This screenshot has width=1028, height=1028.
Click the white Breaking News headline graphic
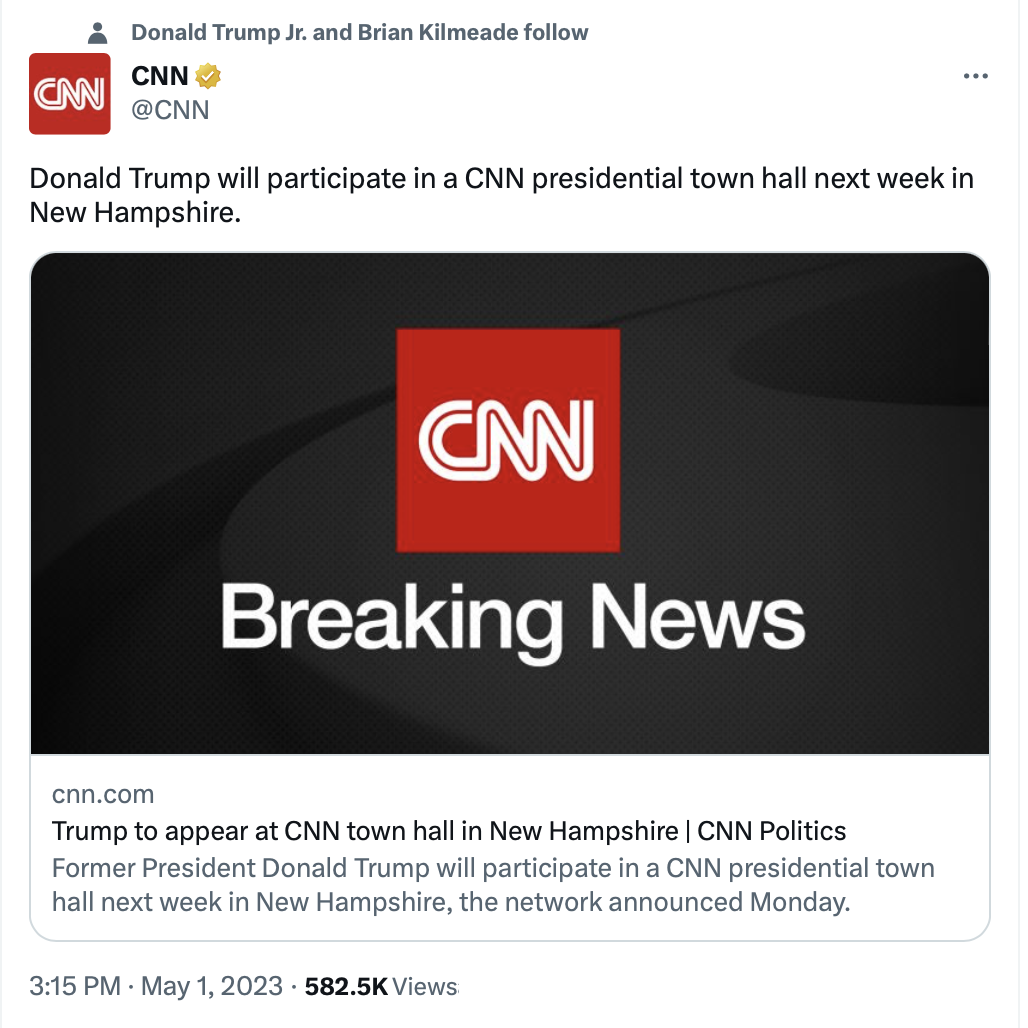click(x=512, y=620)
